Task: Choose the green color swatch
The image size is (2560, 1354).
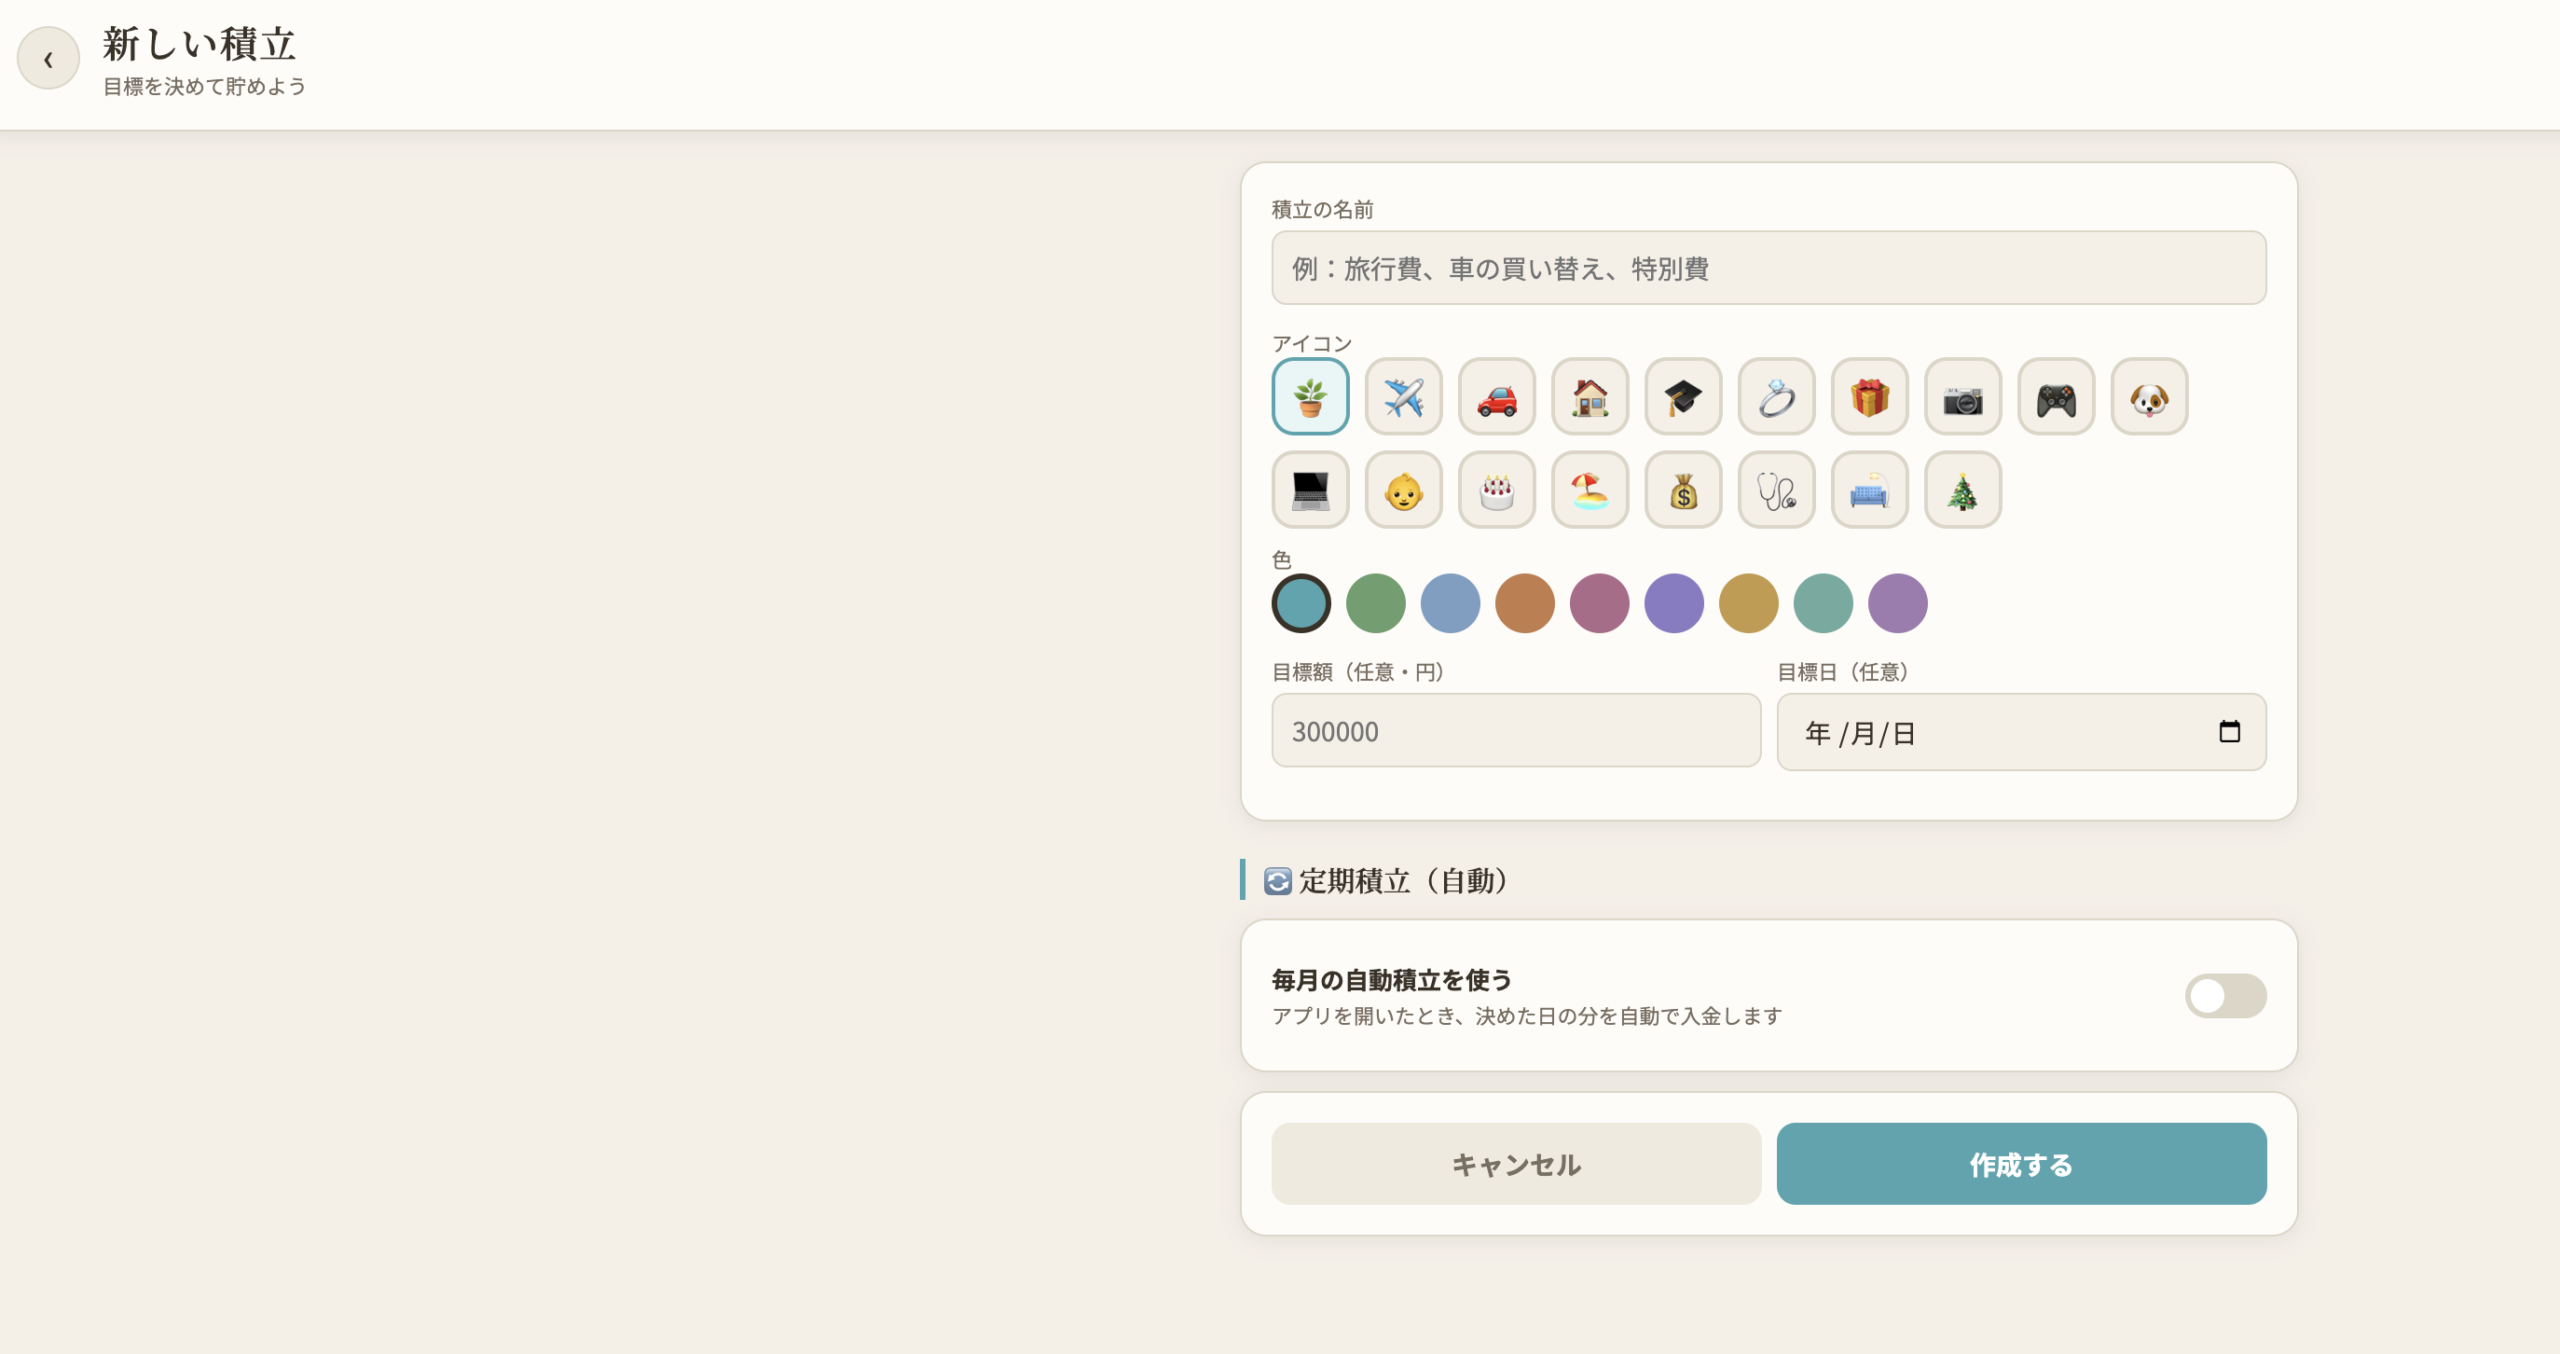Action: click(x=1376, y=603)
